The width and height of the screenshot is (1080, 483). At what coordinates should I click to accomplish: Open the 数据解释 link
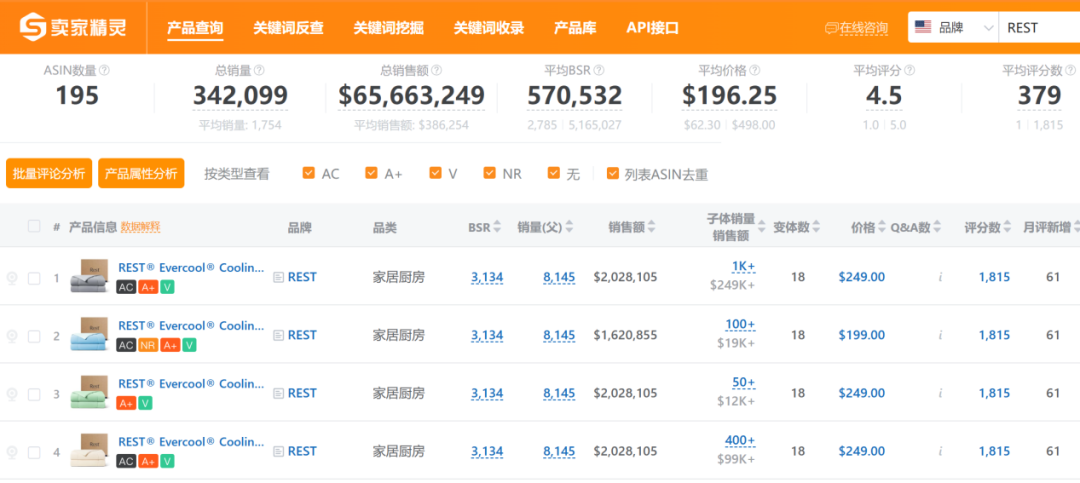click(x=141, y=227)
